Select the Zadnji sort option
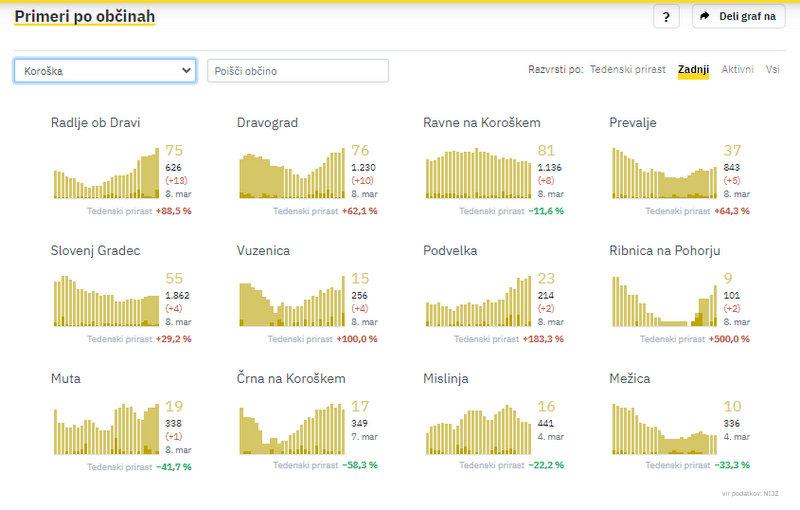 (693, 70)
